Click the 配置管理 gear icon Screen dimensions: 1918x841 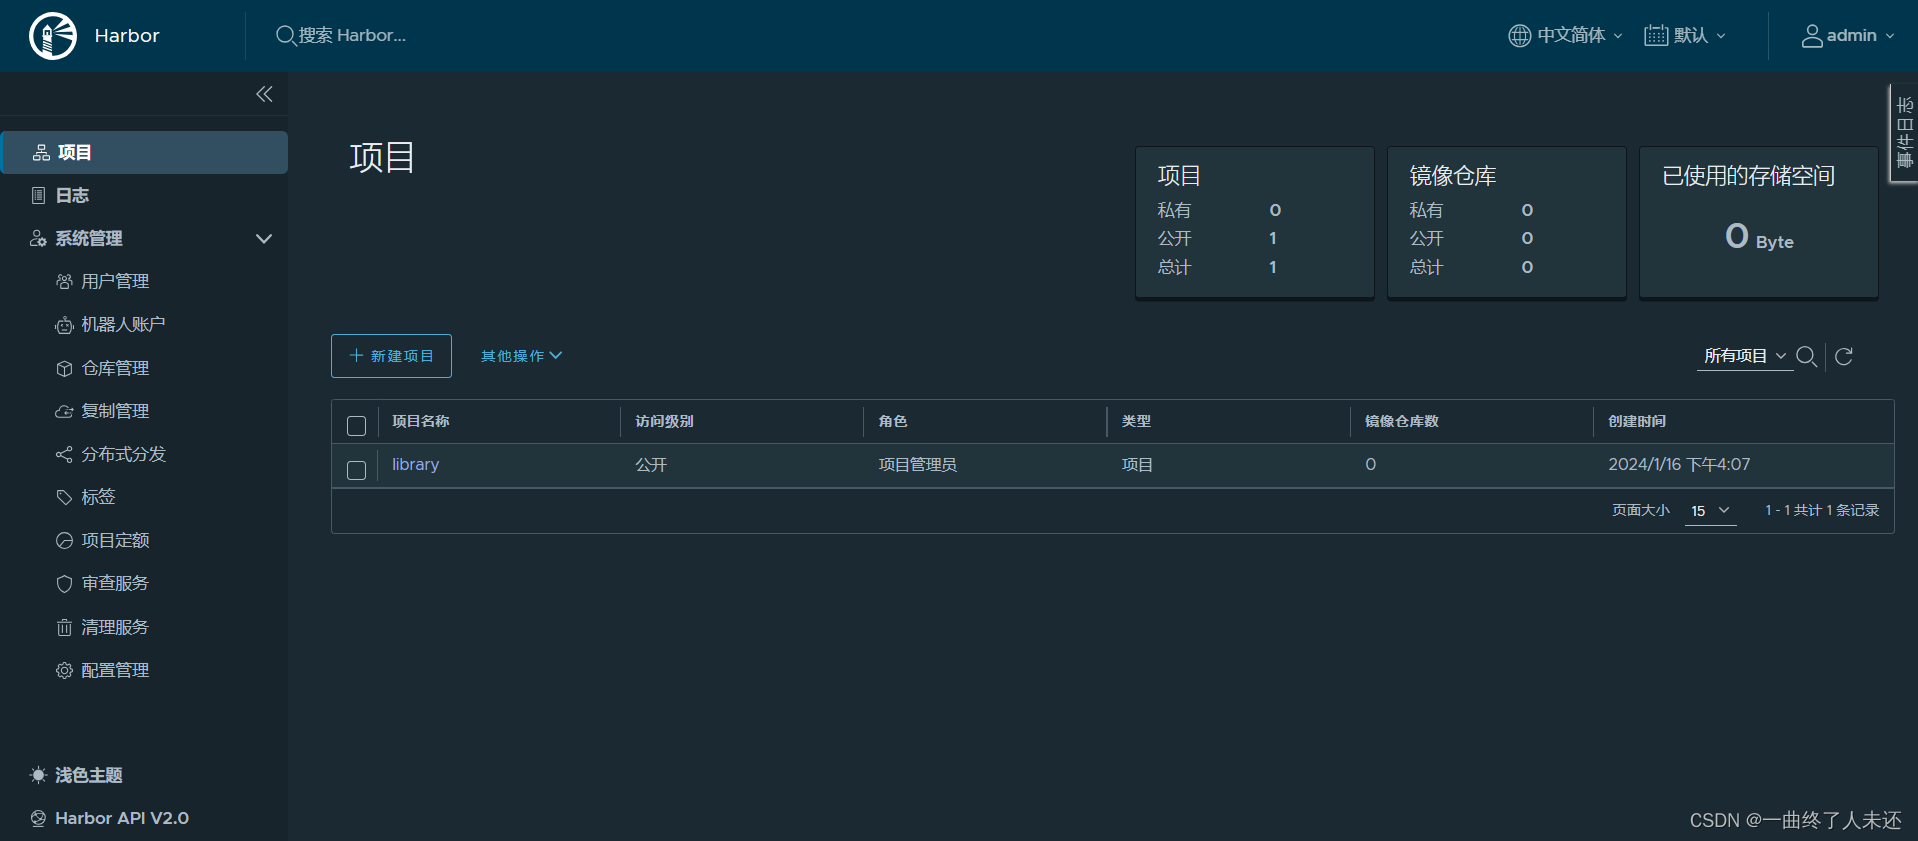tap(64, 670)
